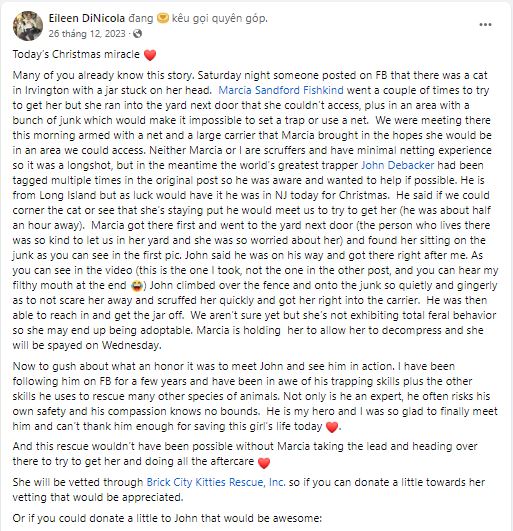Click Eileen DiNicola's profile picture
This screenshot has height=531, width=513.
click(x=28, y=26)
